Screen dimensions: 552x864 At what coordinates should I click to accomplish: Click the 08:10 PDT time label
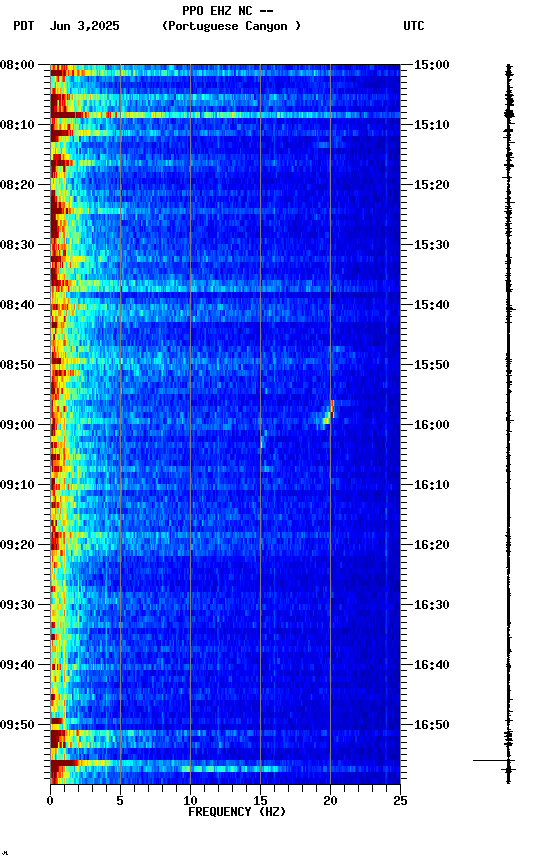[17, 125]
